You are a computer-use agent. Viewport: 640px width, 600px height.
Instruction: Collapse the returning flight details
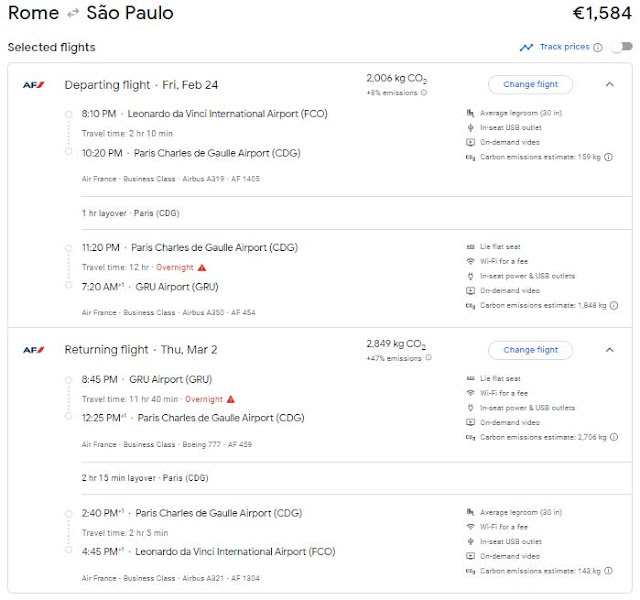(609, 350)
